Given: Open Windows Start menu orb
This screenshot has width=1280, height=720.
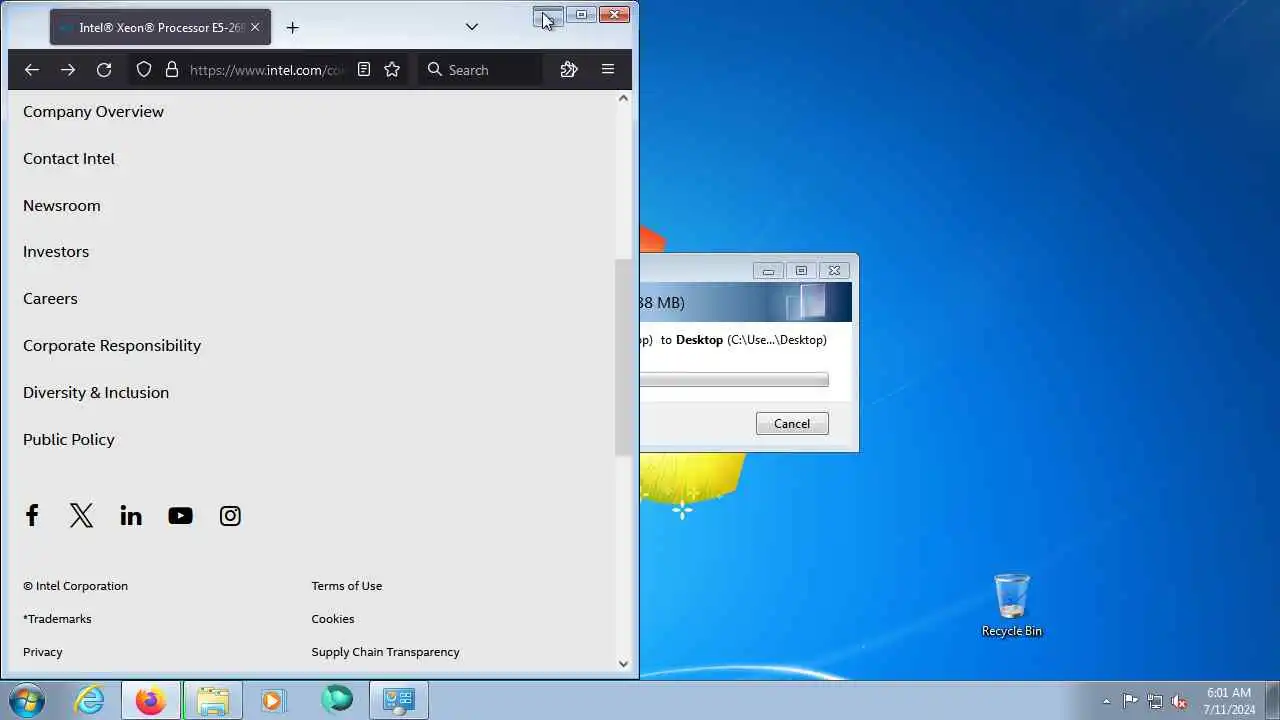Looking at the screenshot, I should (26, 701).
